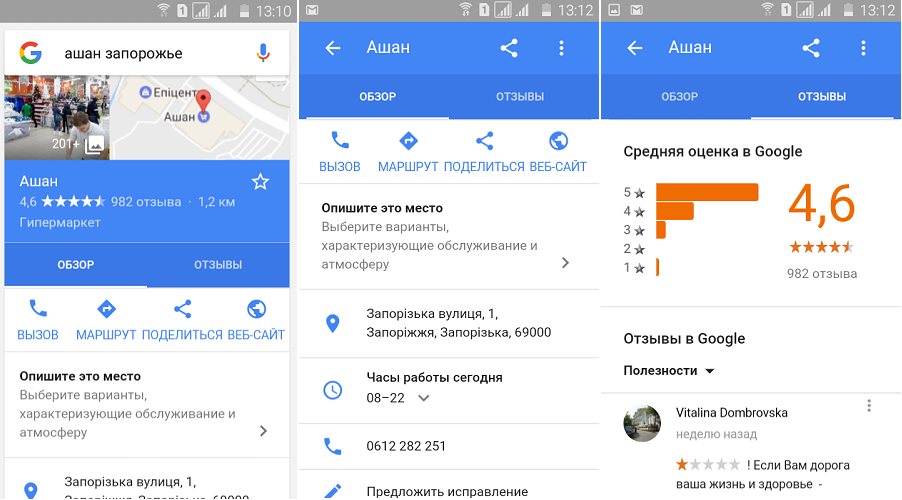Tap pencil icon for suggesting an edit

pyautogui.click(x=332, y=491)
